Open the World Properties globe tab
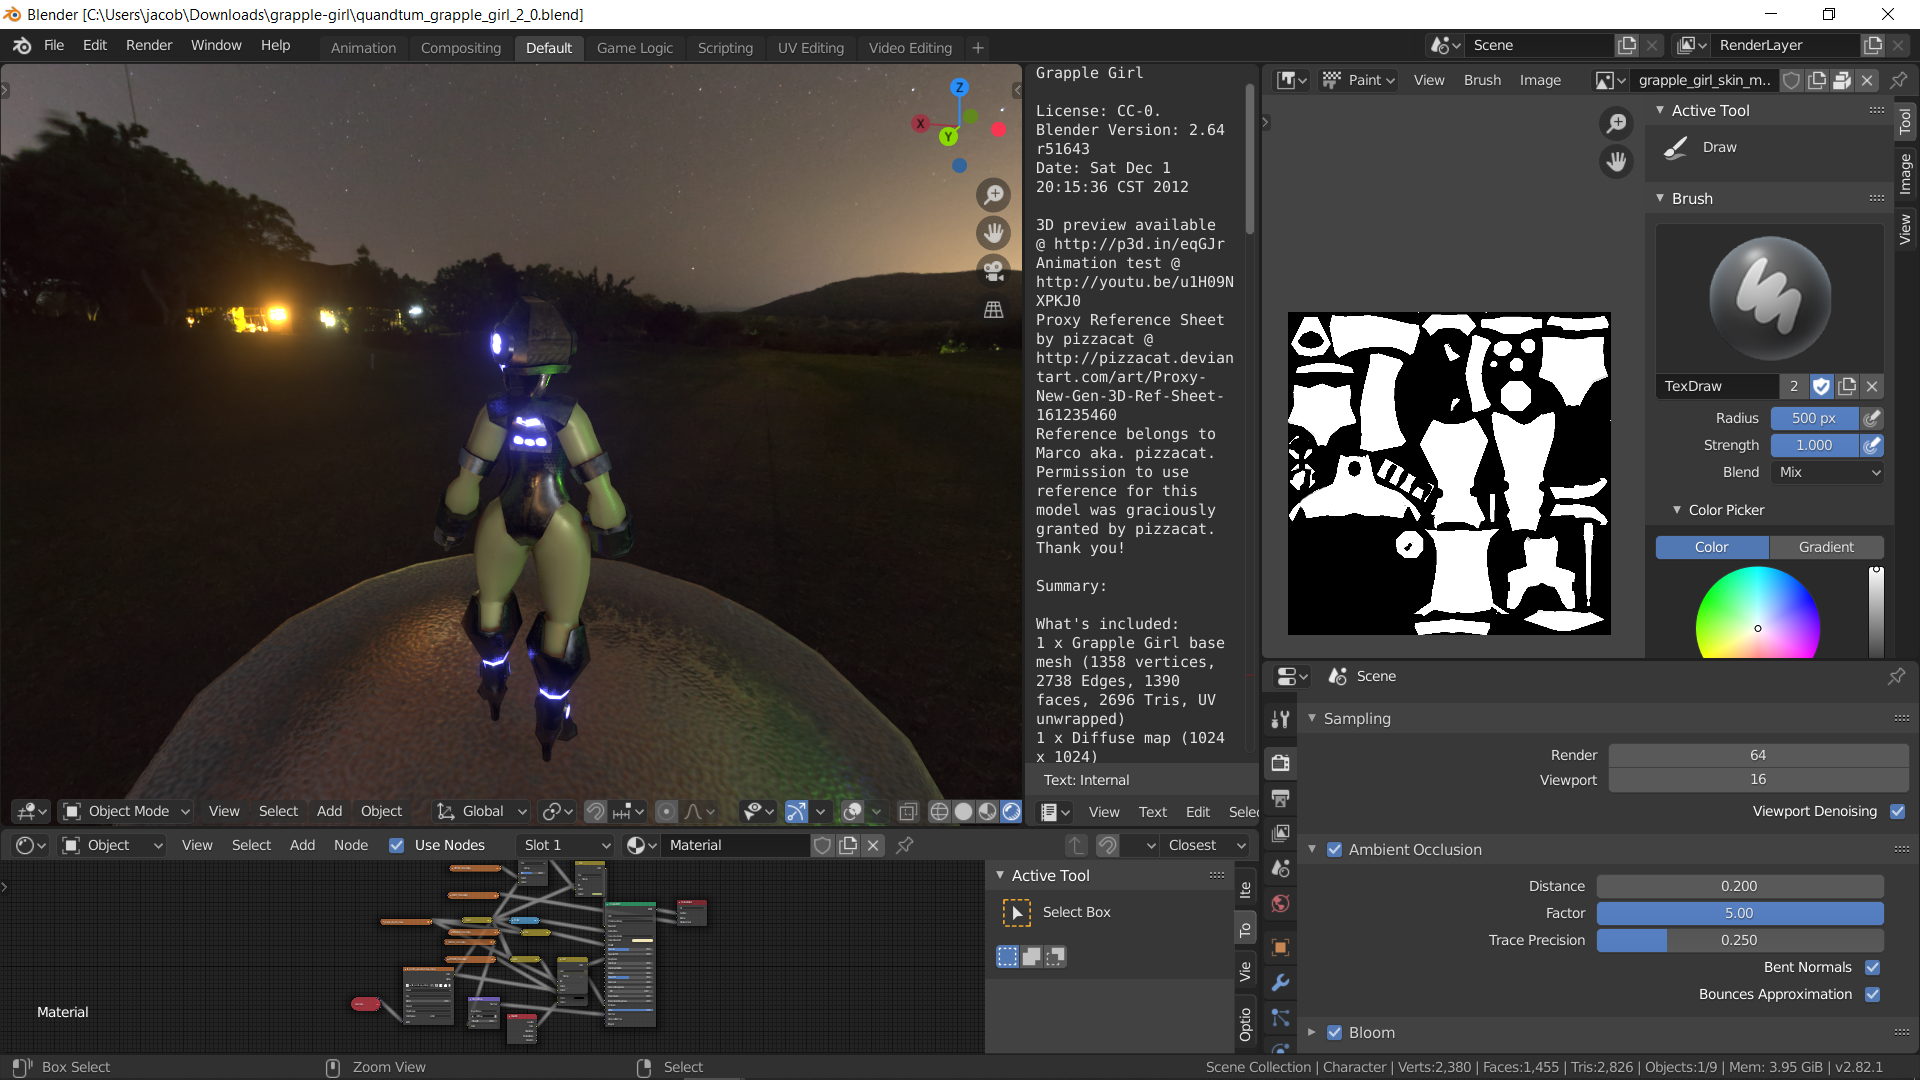 tap(1281, 903)
